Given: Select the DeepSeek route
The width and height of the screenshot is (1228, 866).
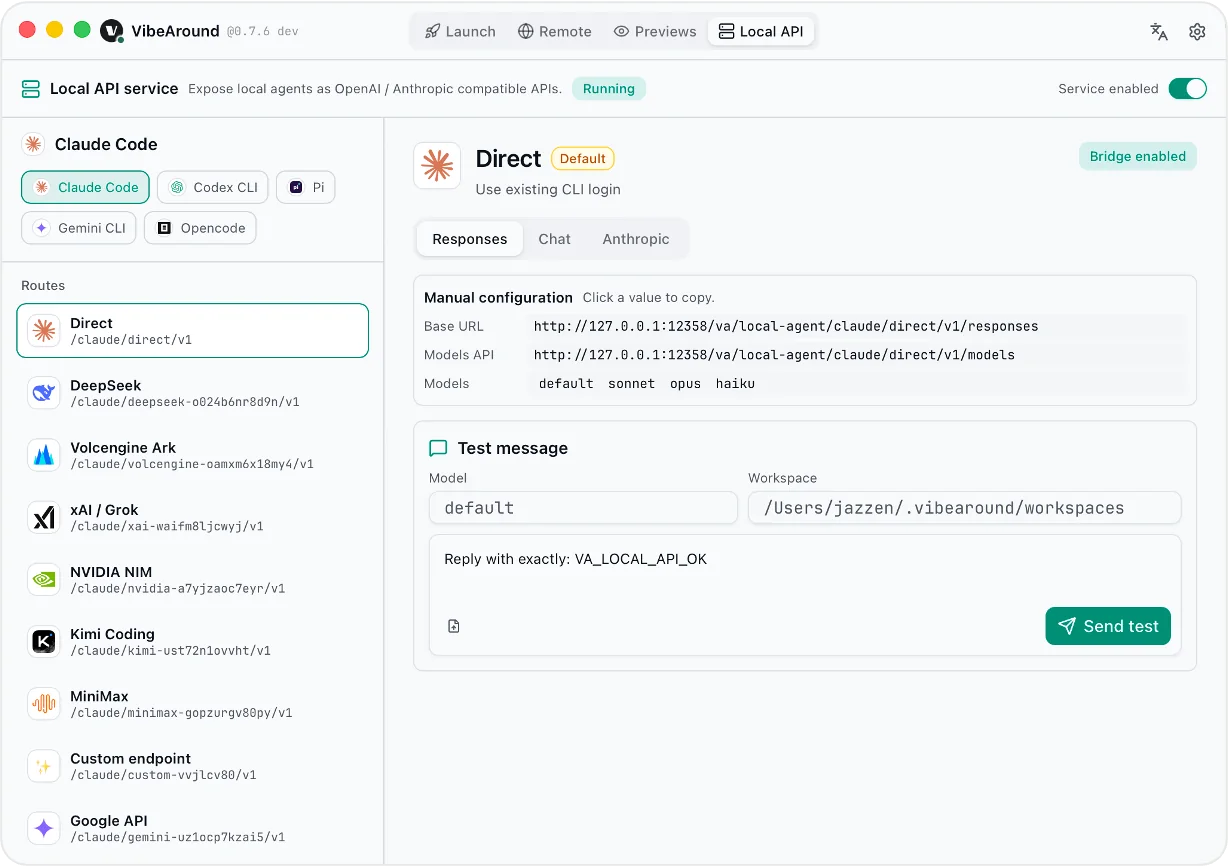Looking at the screenshot, I should pyautogui.click(x=193, y=393).
